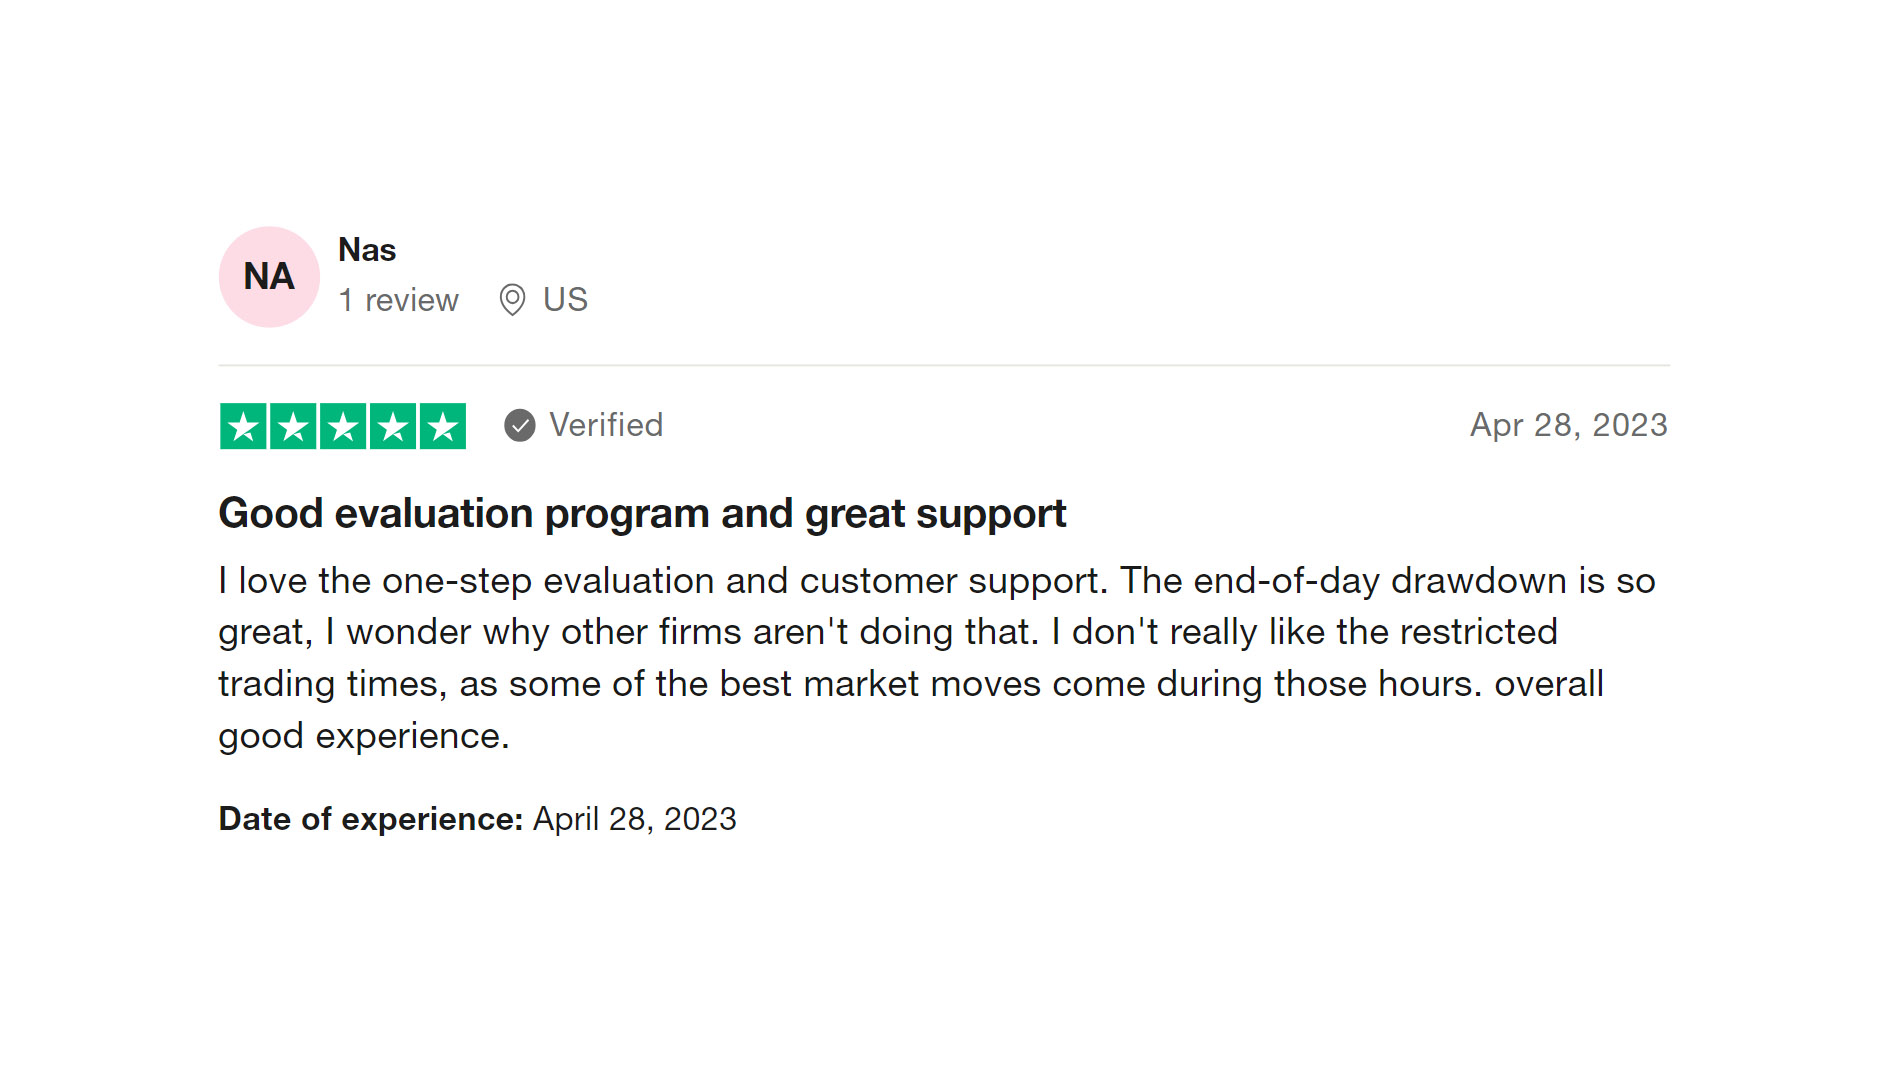Open the Nas reviewer profile name
This screenshot has height=1082, width=1898.
367,250
